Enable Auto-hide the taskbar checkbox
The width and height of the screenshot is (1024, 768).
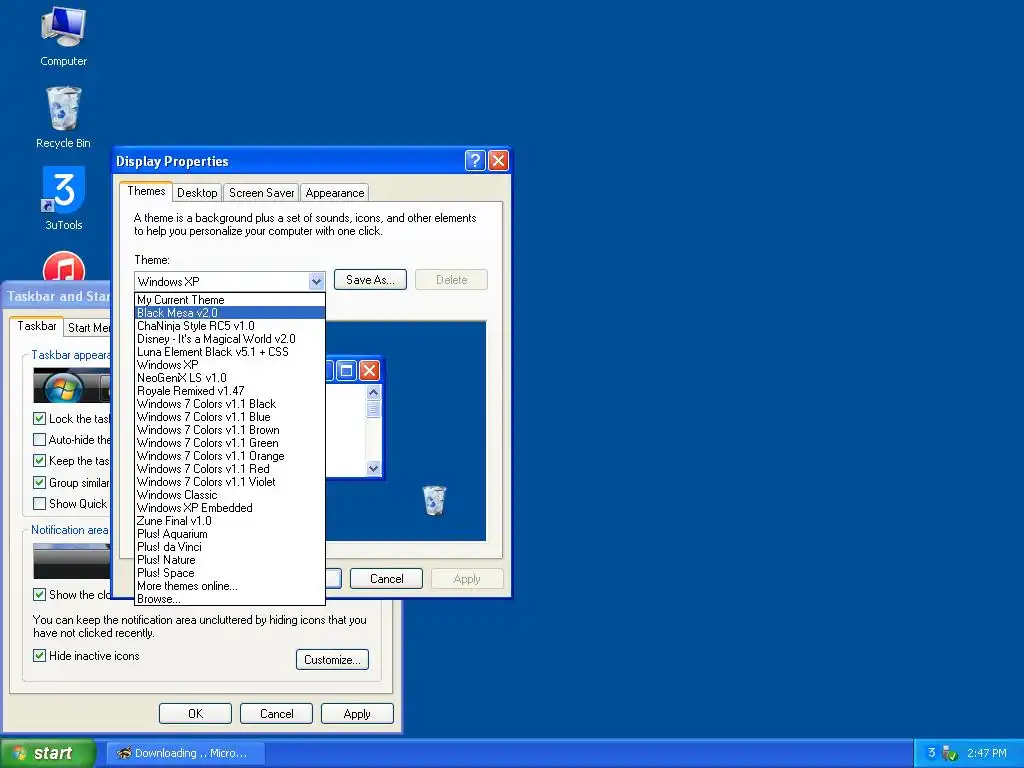(39, 440)
